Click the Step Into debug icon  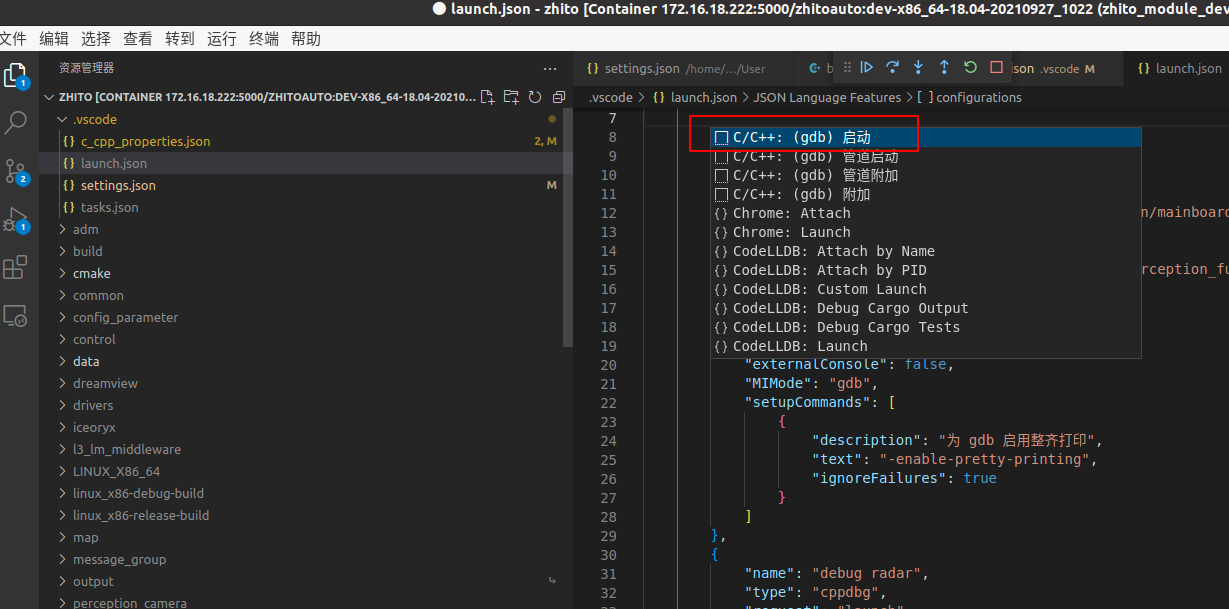[x=918, y=68]
